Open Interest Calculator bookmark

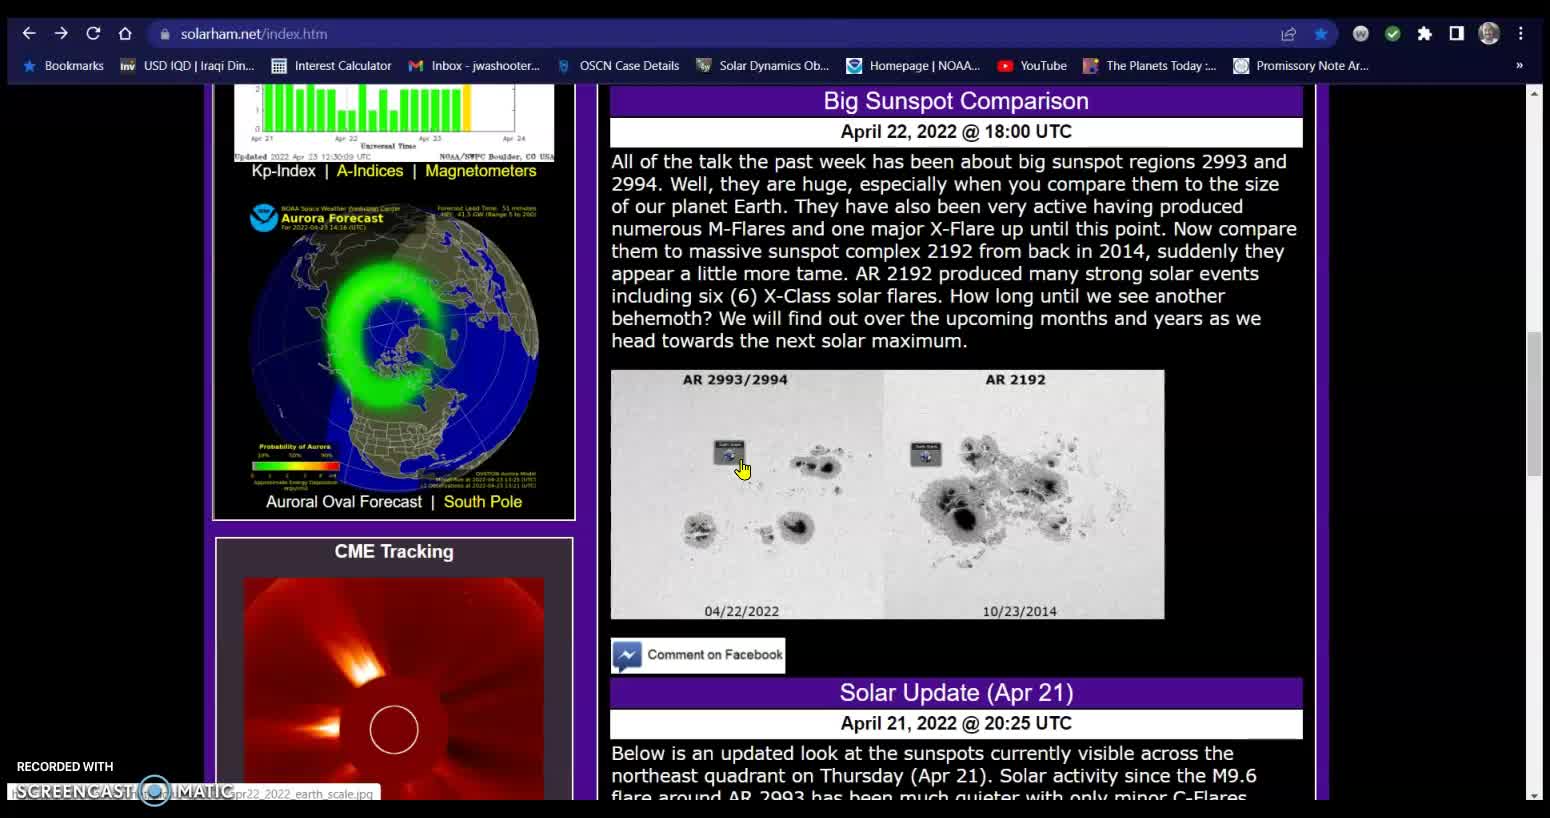(x=332, y=66)
